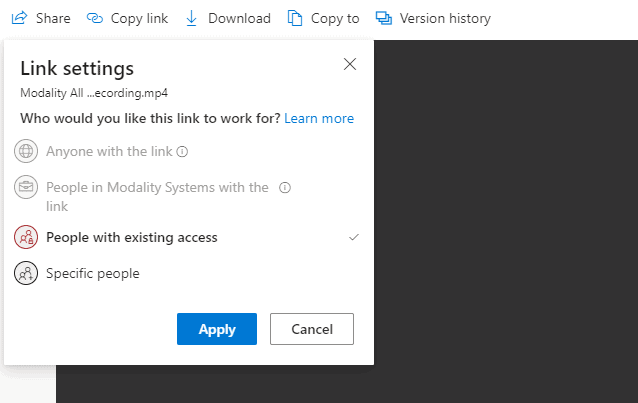Click the briefcase icon for Modality Systems
The image size is (638, 403).
[26, 187]
